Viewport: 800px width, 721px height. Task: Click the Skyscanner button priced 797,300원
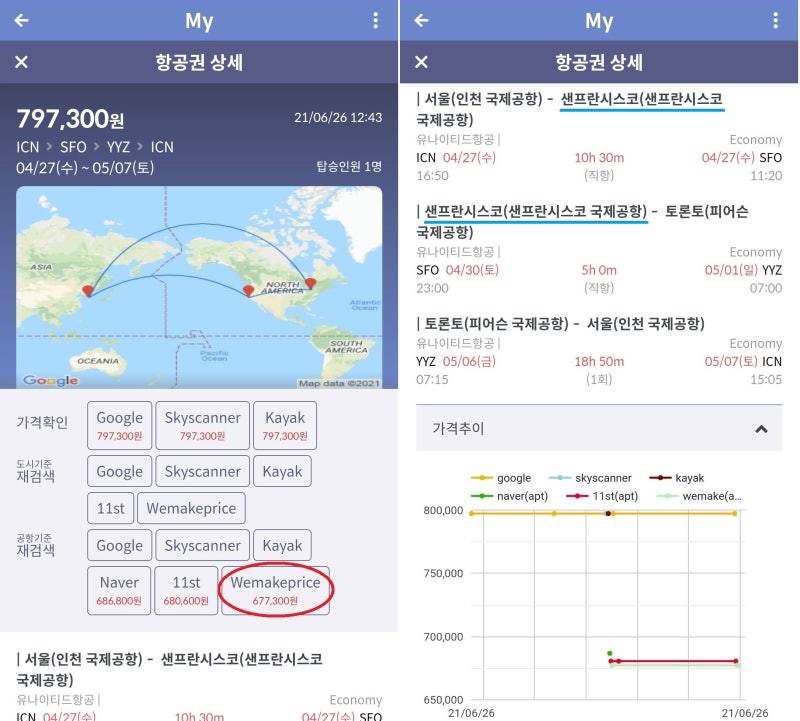[202, 424]
